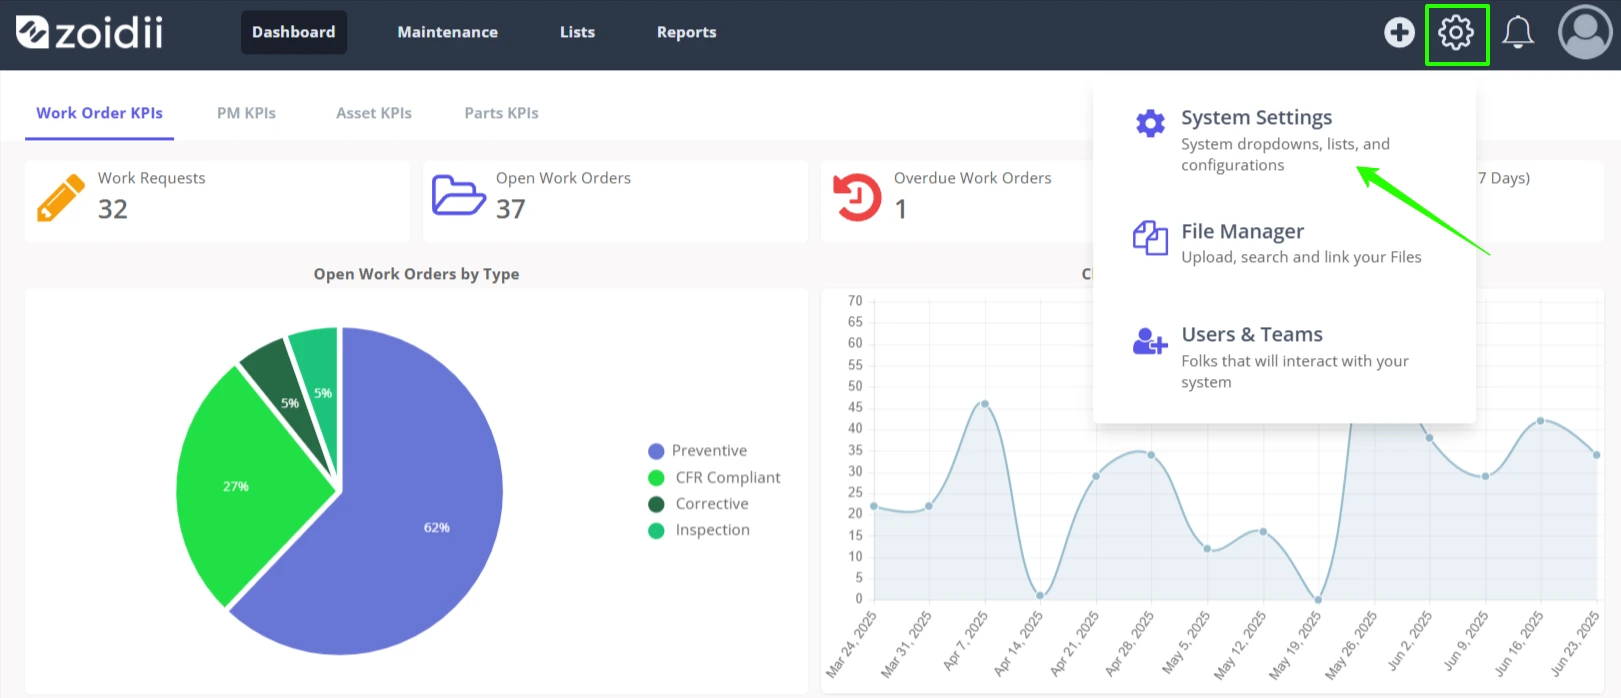Click the Work Requests pencil icon
This screenshot has height=698, width=1621.
[60, 197]
